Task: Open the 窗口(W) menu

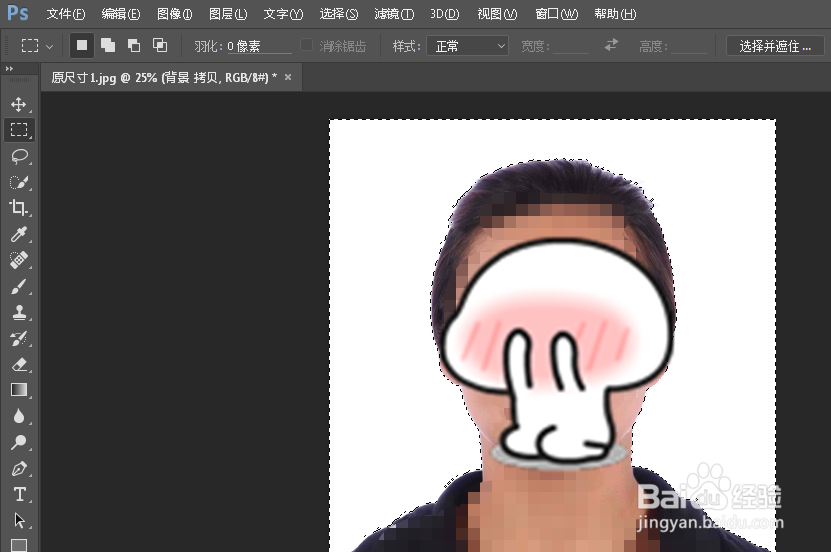Action: [556, 14]
